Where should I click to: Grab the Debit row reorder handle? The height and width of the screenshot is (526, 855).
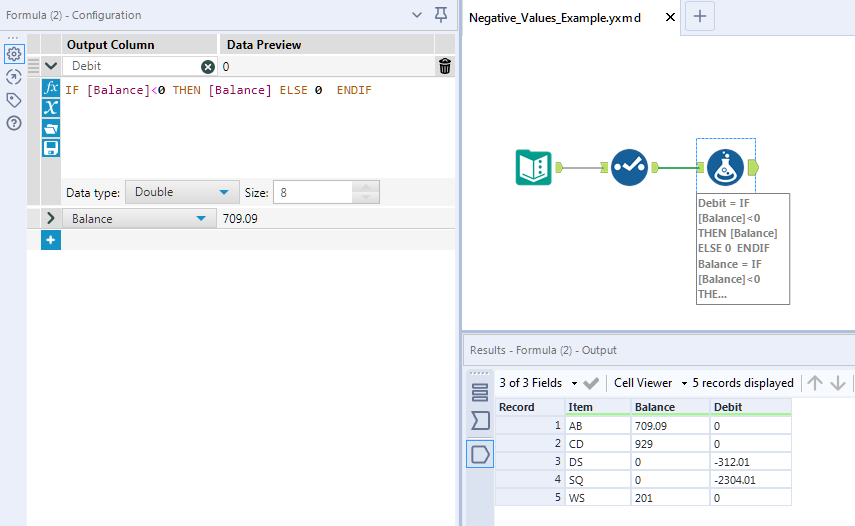click(x=33, y=66)
